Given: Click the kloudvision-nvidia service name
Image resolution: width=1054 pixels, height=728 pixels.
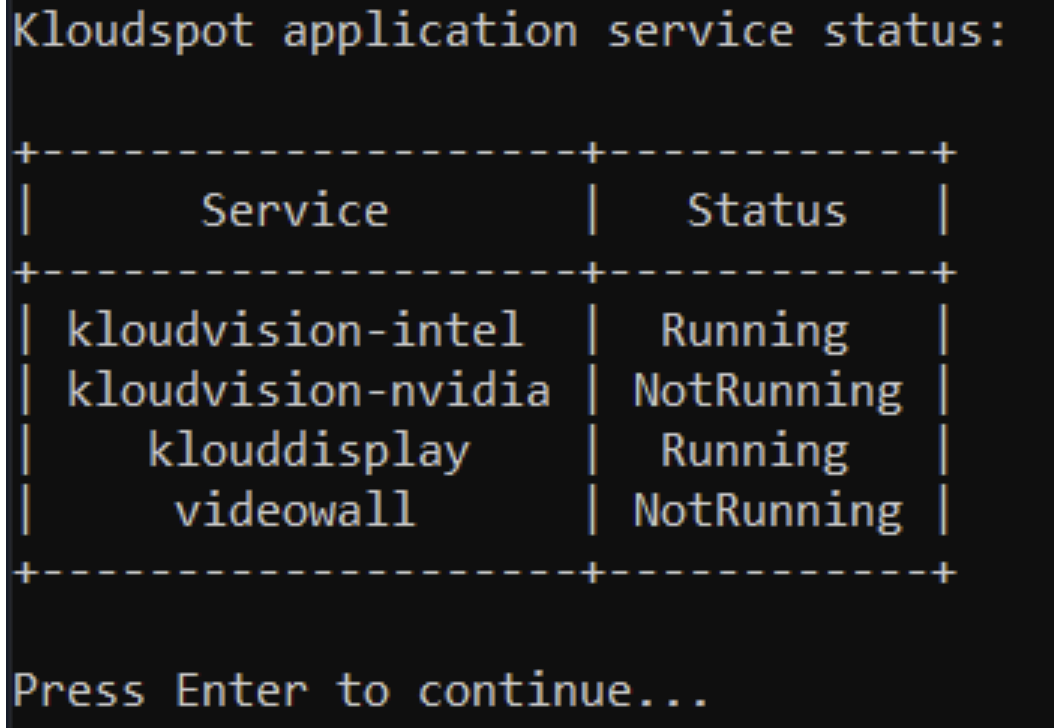Looking at the screenshot, I should [x=309, y=390].
